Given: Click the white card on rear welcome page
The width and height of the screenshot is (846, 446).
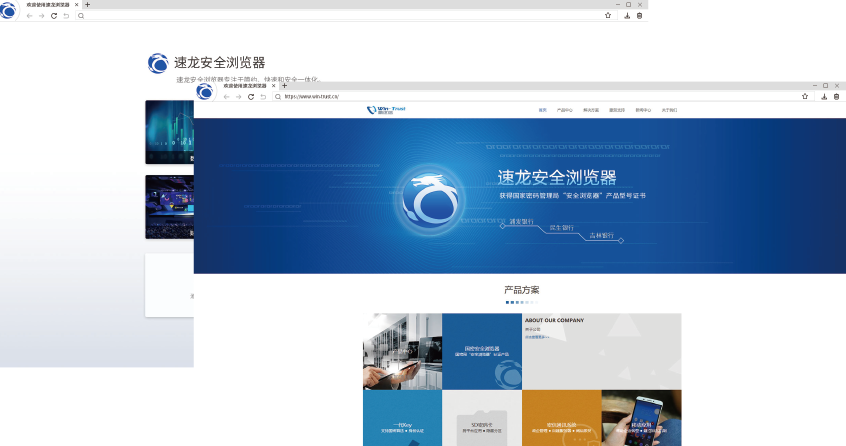Looking at the screenshot, I should click(169, 285).
